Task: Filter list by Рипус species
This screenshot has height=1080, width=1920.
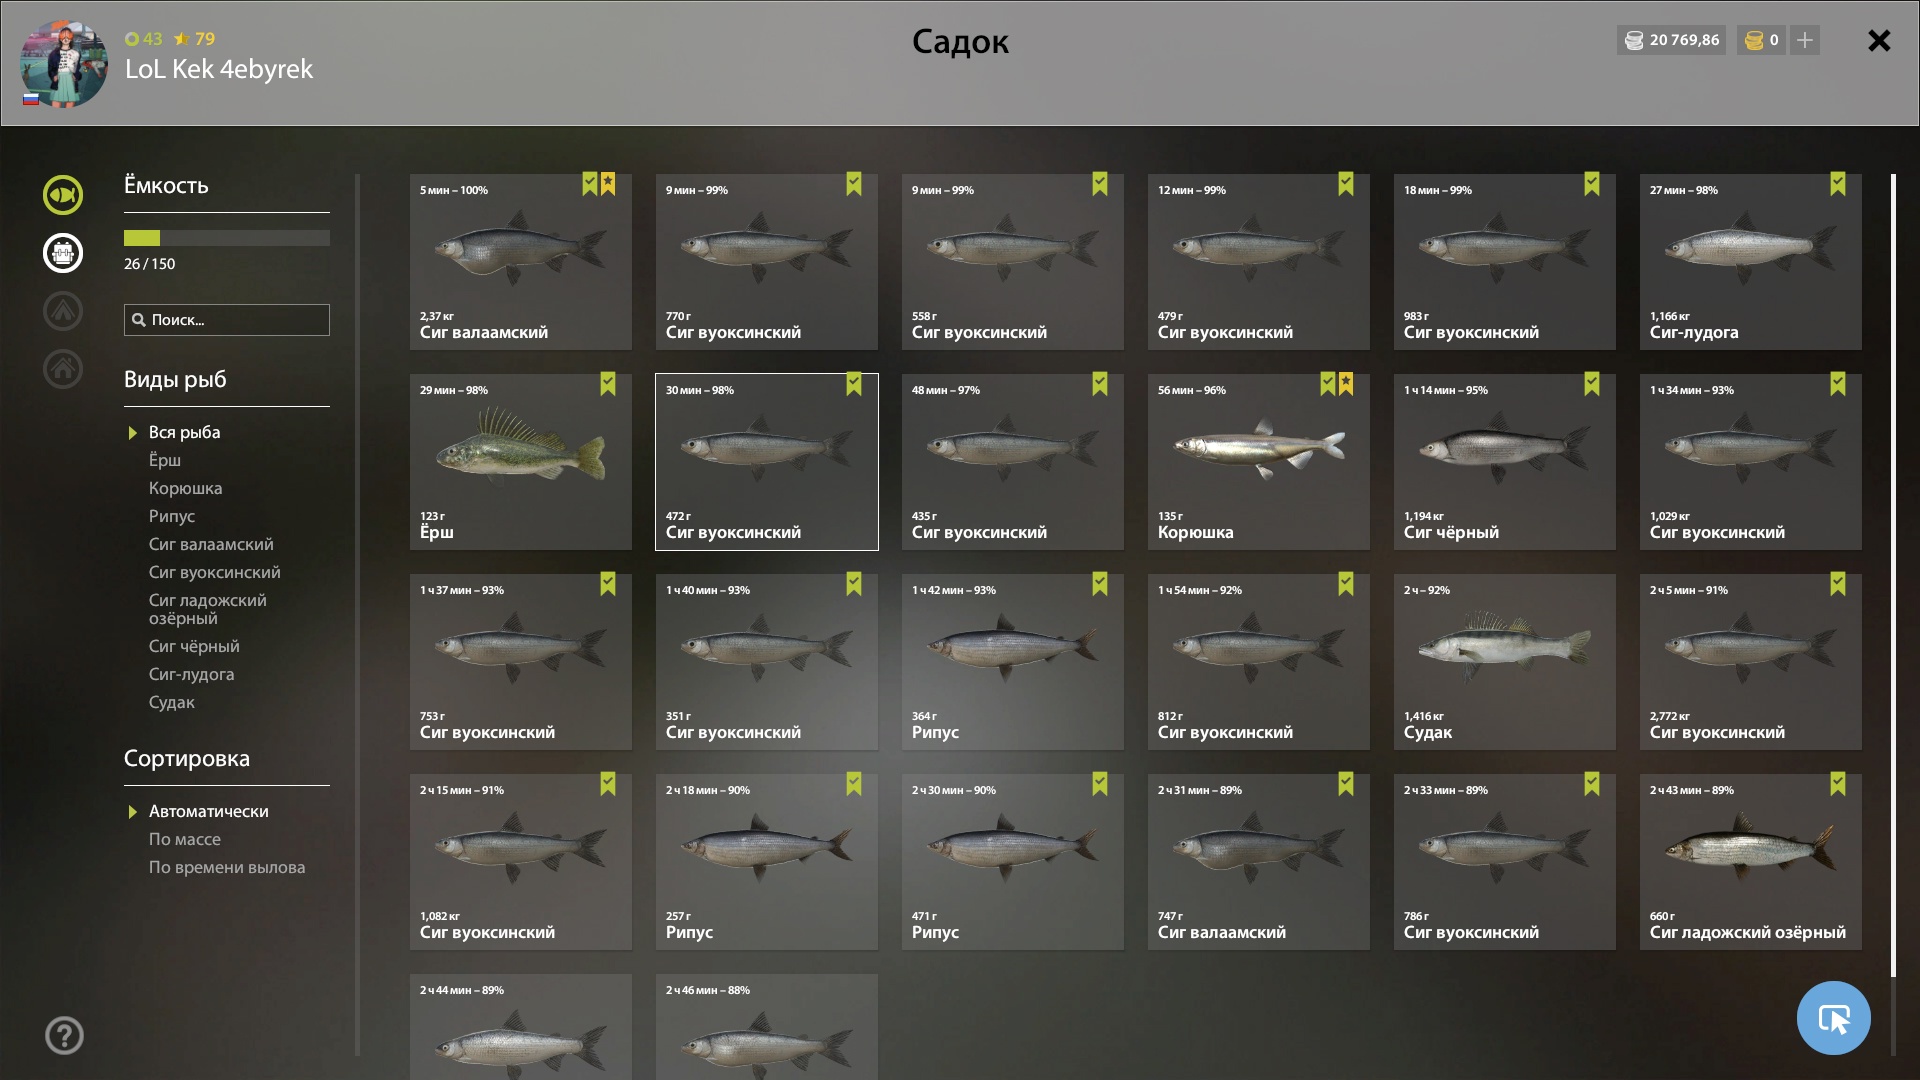Action: (x=172, y=516)
